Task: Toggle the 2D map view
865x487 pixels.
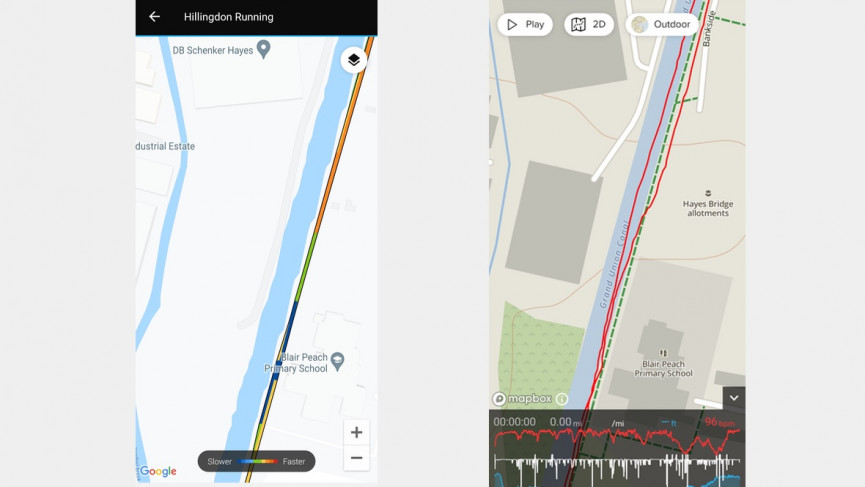Action: coord(589,24)
